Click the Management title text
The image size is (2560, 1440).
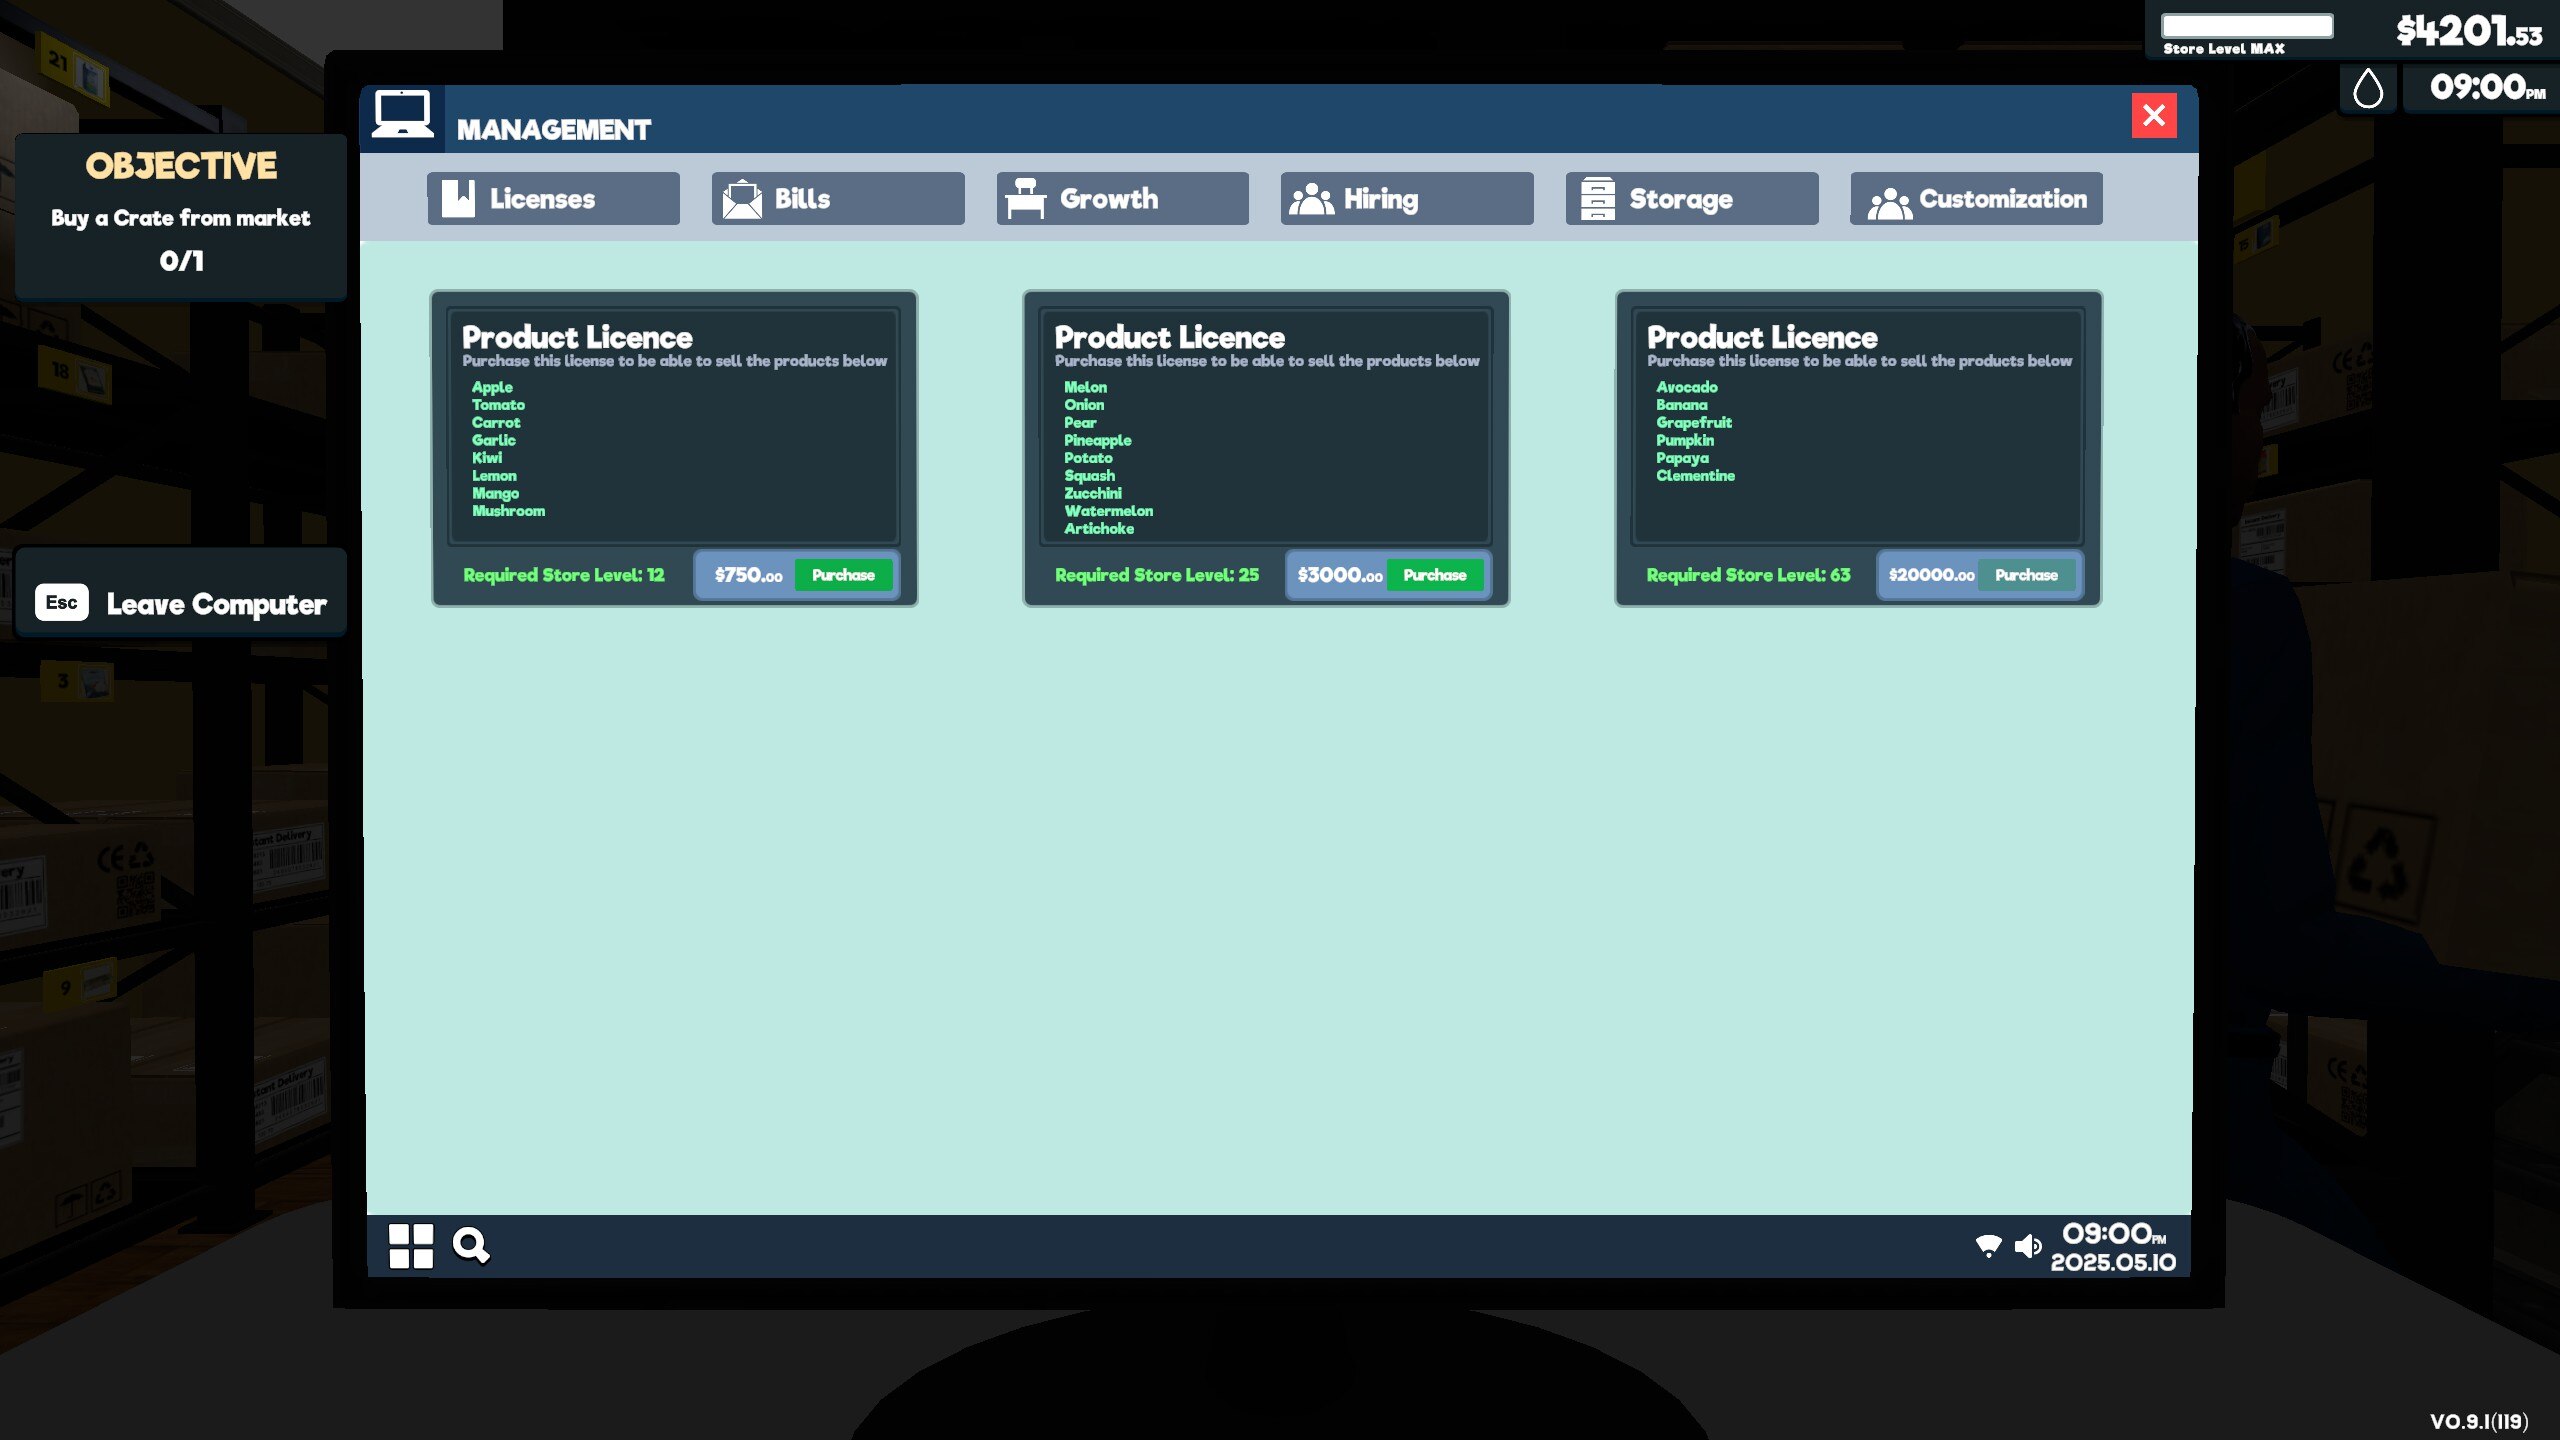click(553, 130)
